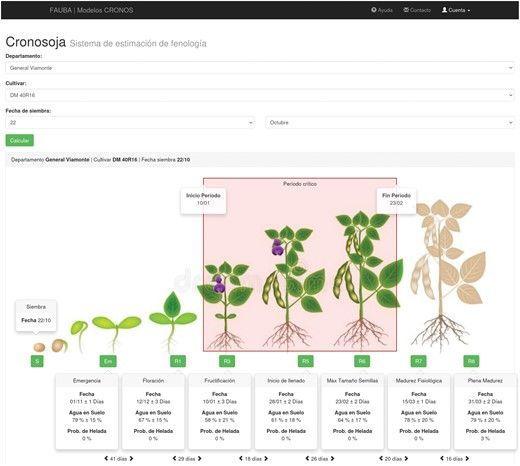Open the Octubre month dropdown

coord(390,123)
